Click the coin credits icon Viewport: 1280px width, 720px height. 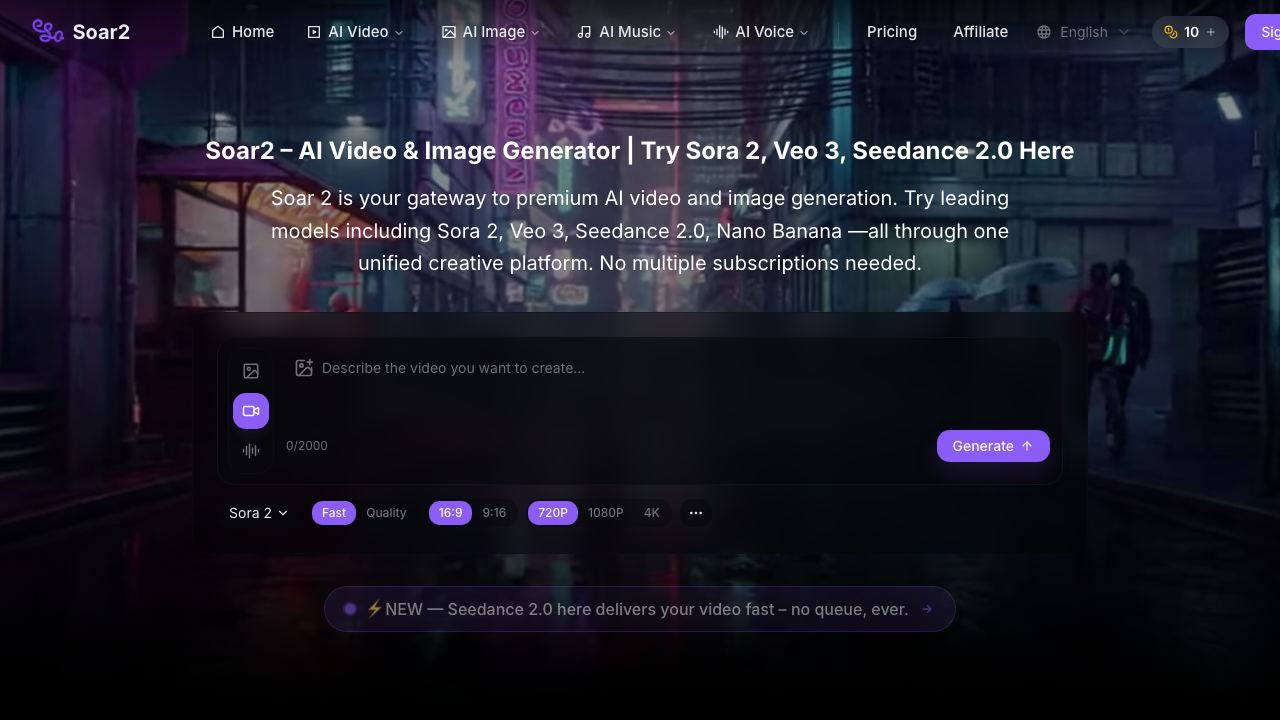click(1171, 32)
